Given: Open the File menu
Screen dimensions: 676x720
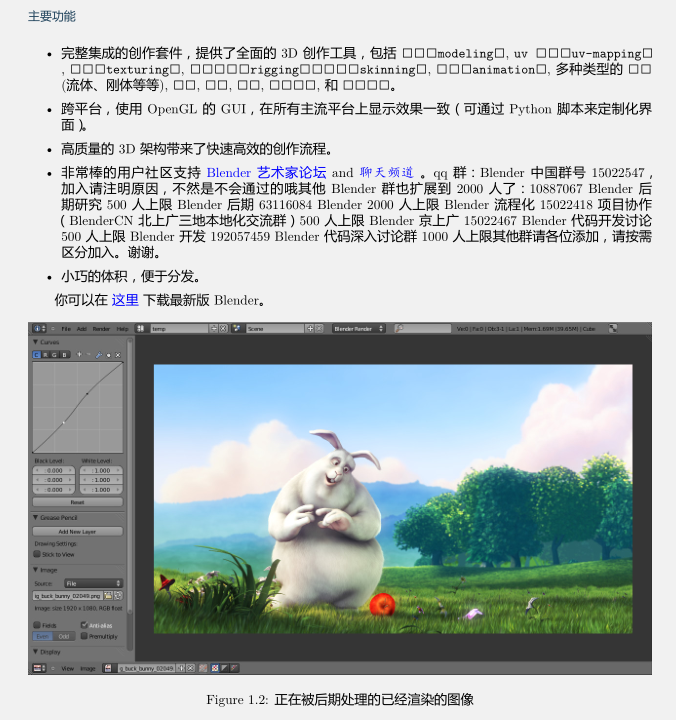Looking at the screenshot, I should point(66,329).
